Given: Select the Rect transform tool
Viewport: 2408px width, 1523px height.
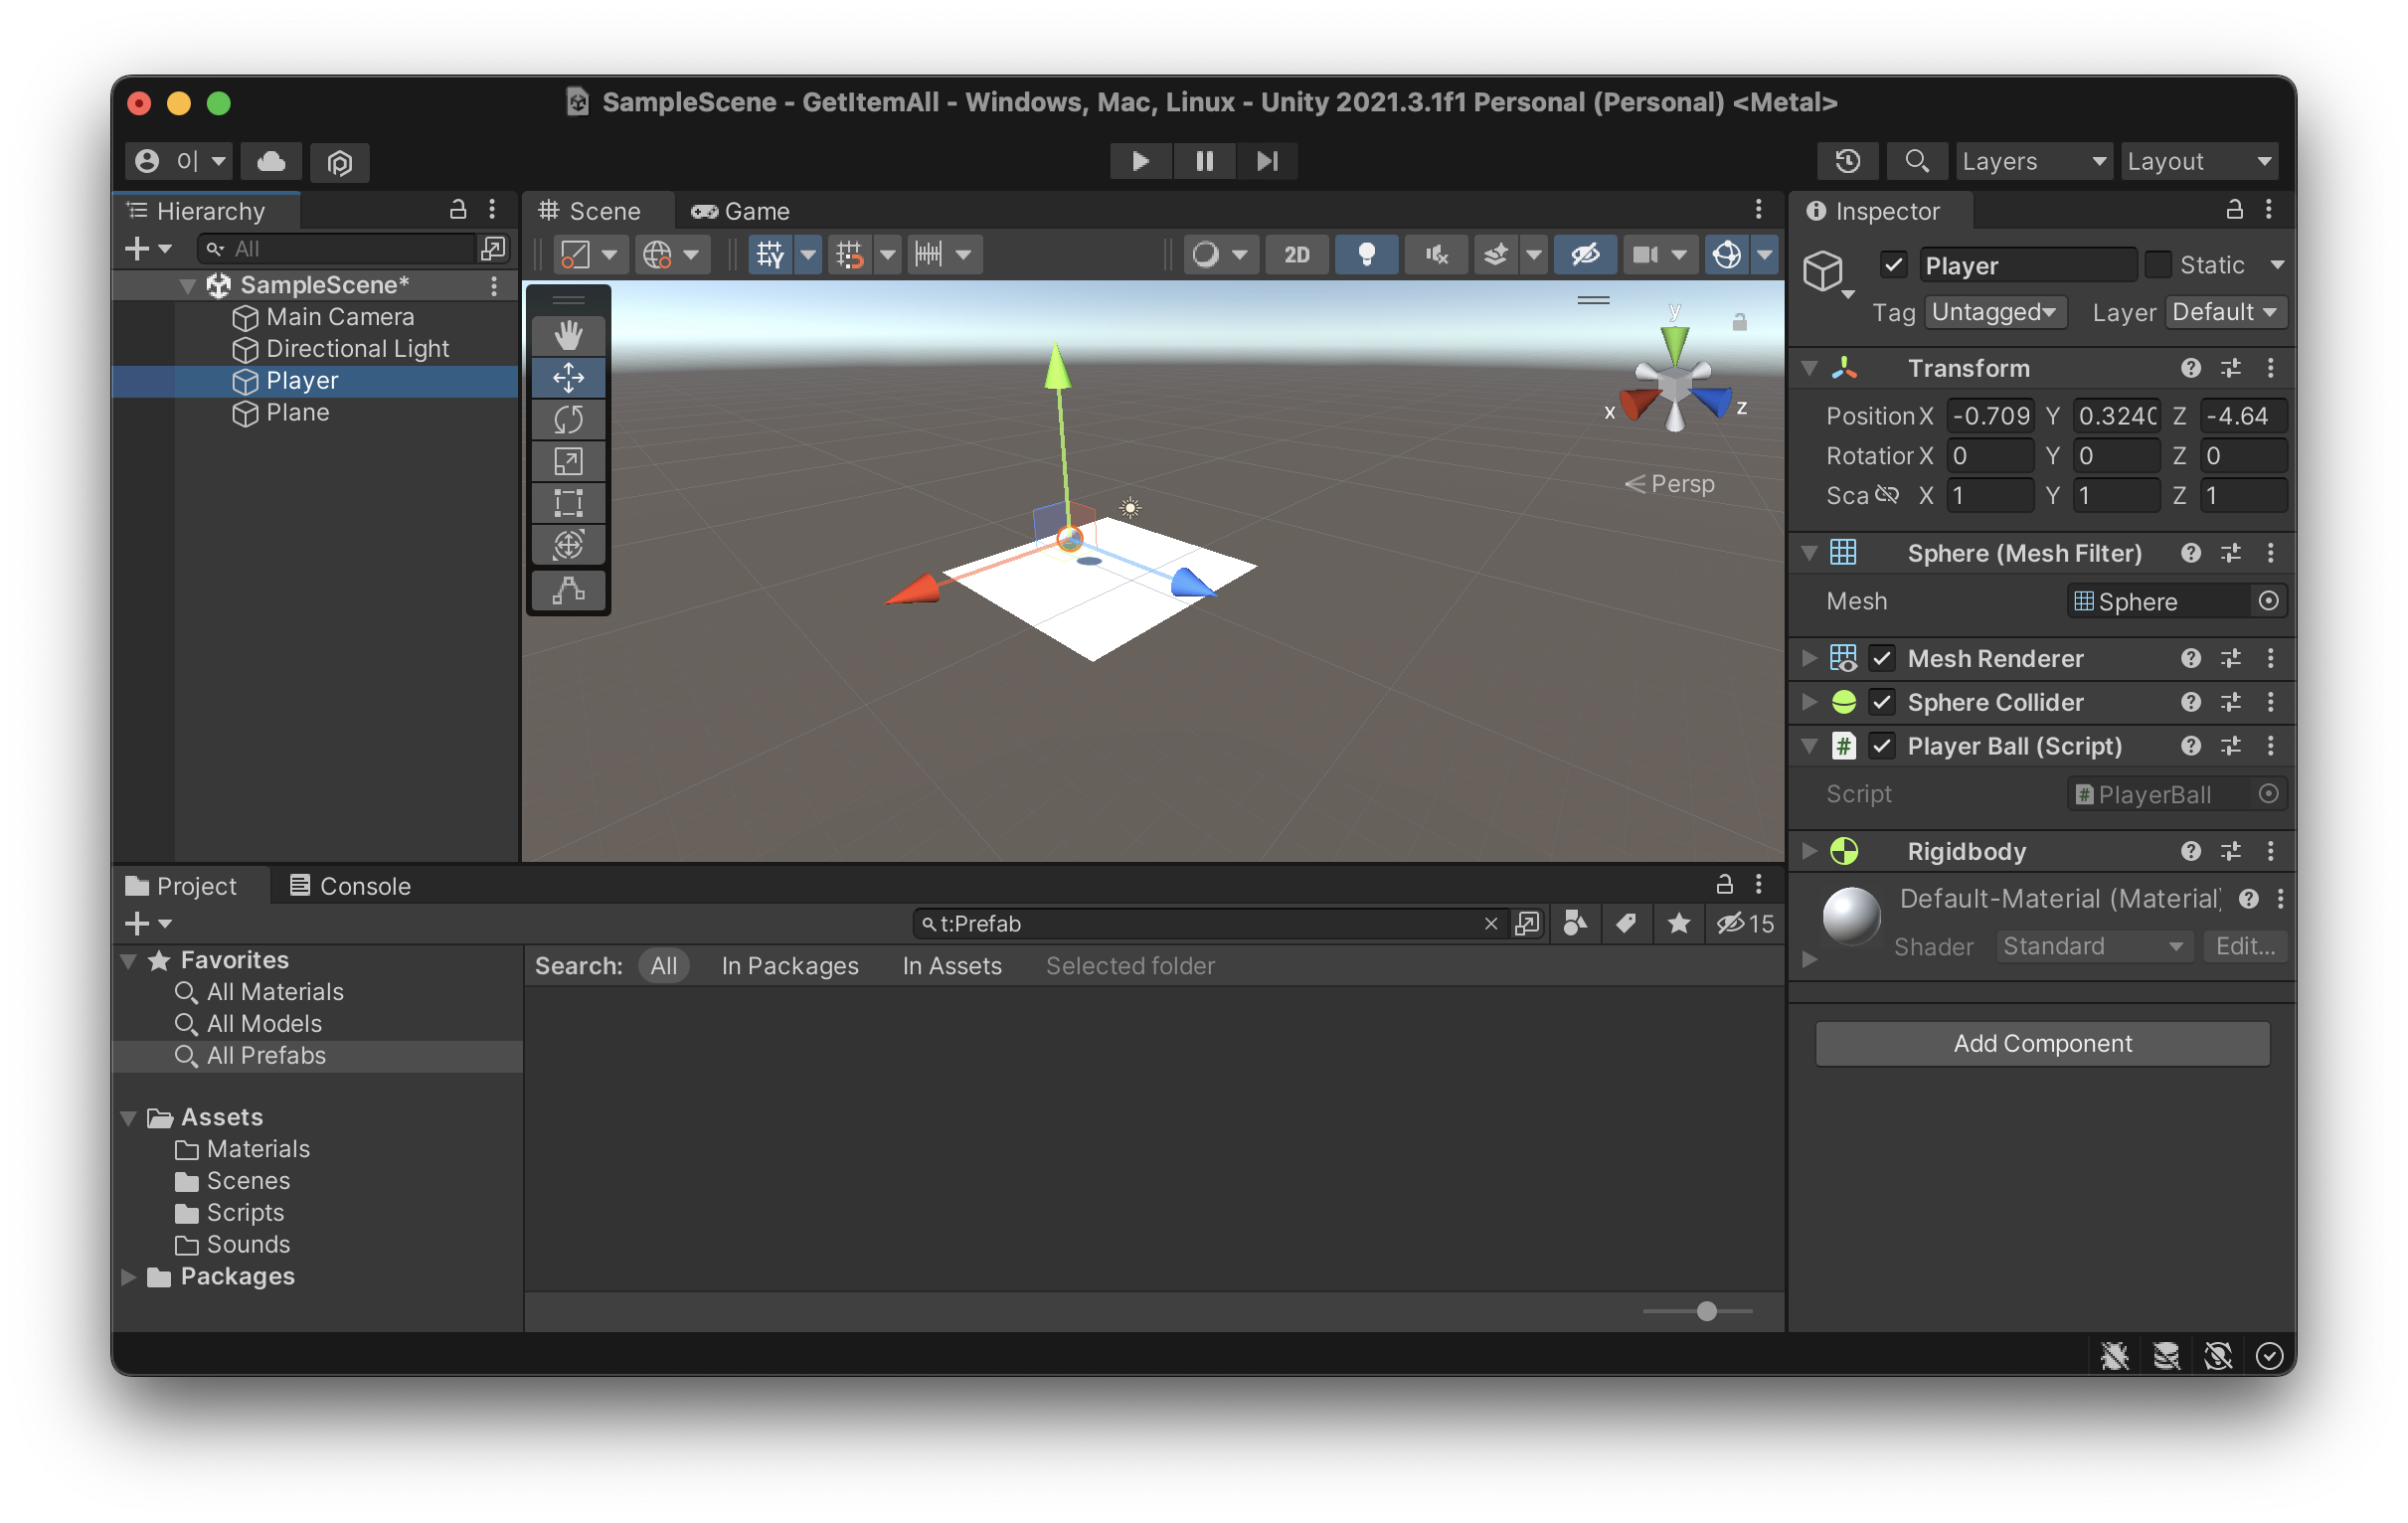Looking at the screenshot, I should pos(568,503).
